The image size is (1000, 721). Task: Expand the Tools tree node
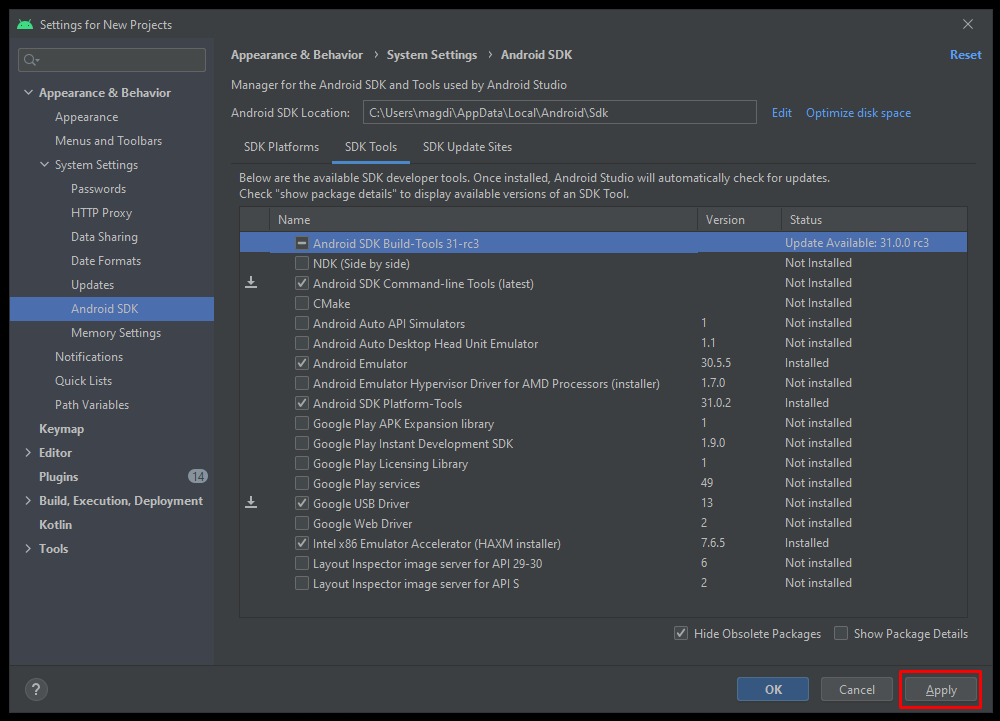(x=28, y=548)
